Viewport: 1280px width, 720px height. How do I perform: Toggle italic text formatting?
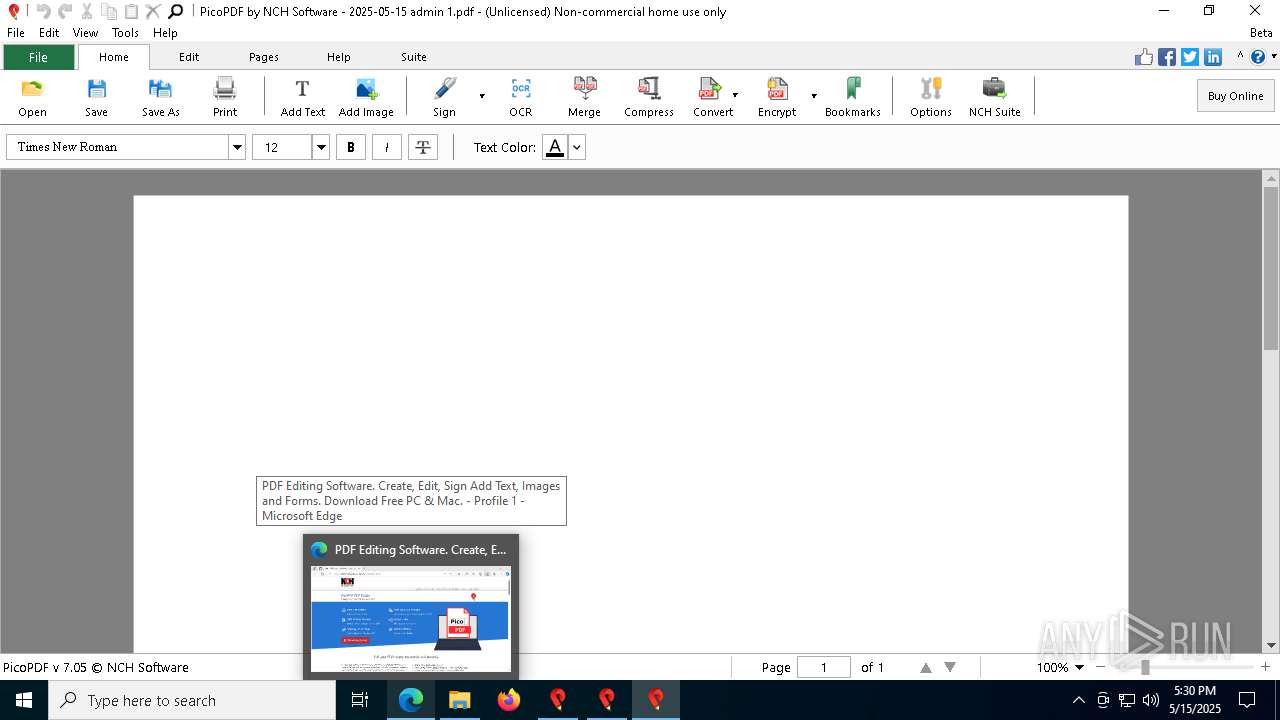click(x=387, y=147)
